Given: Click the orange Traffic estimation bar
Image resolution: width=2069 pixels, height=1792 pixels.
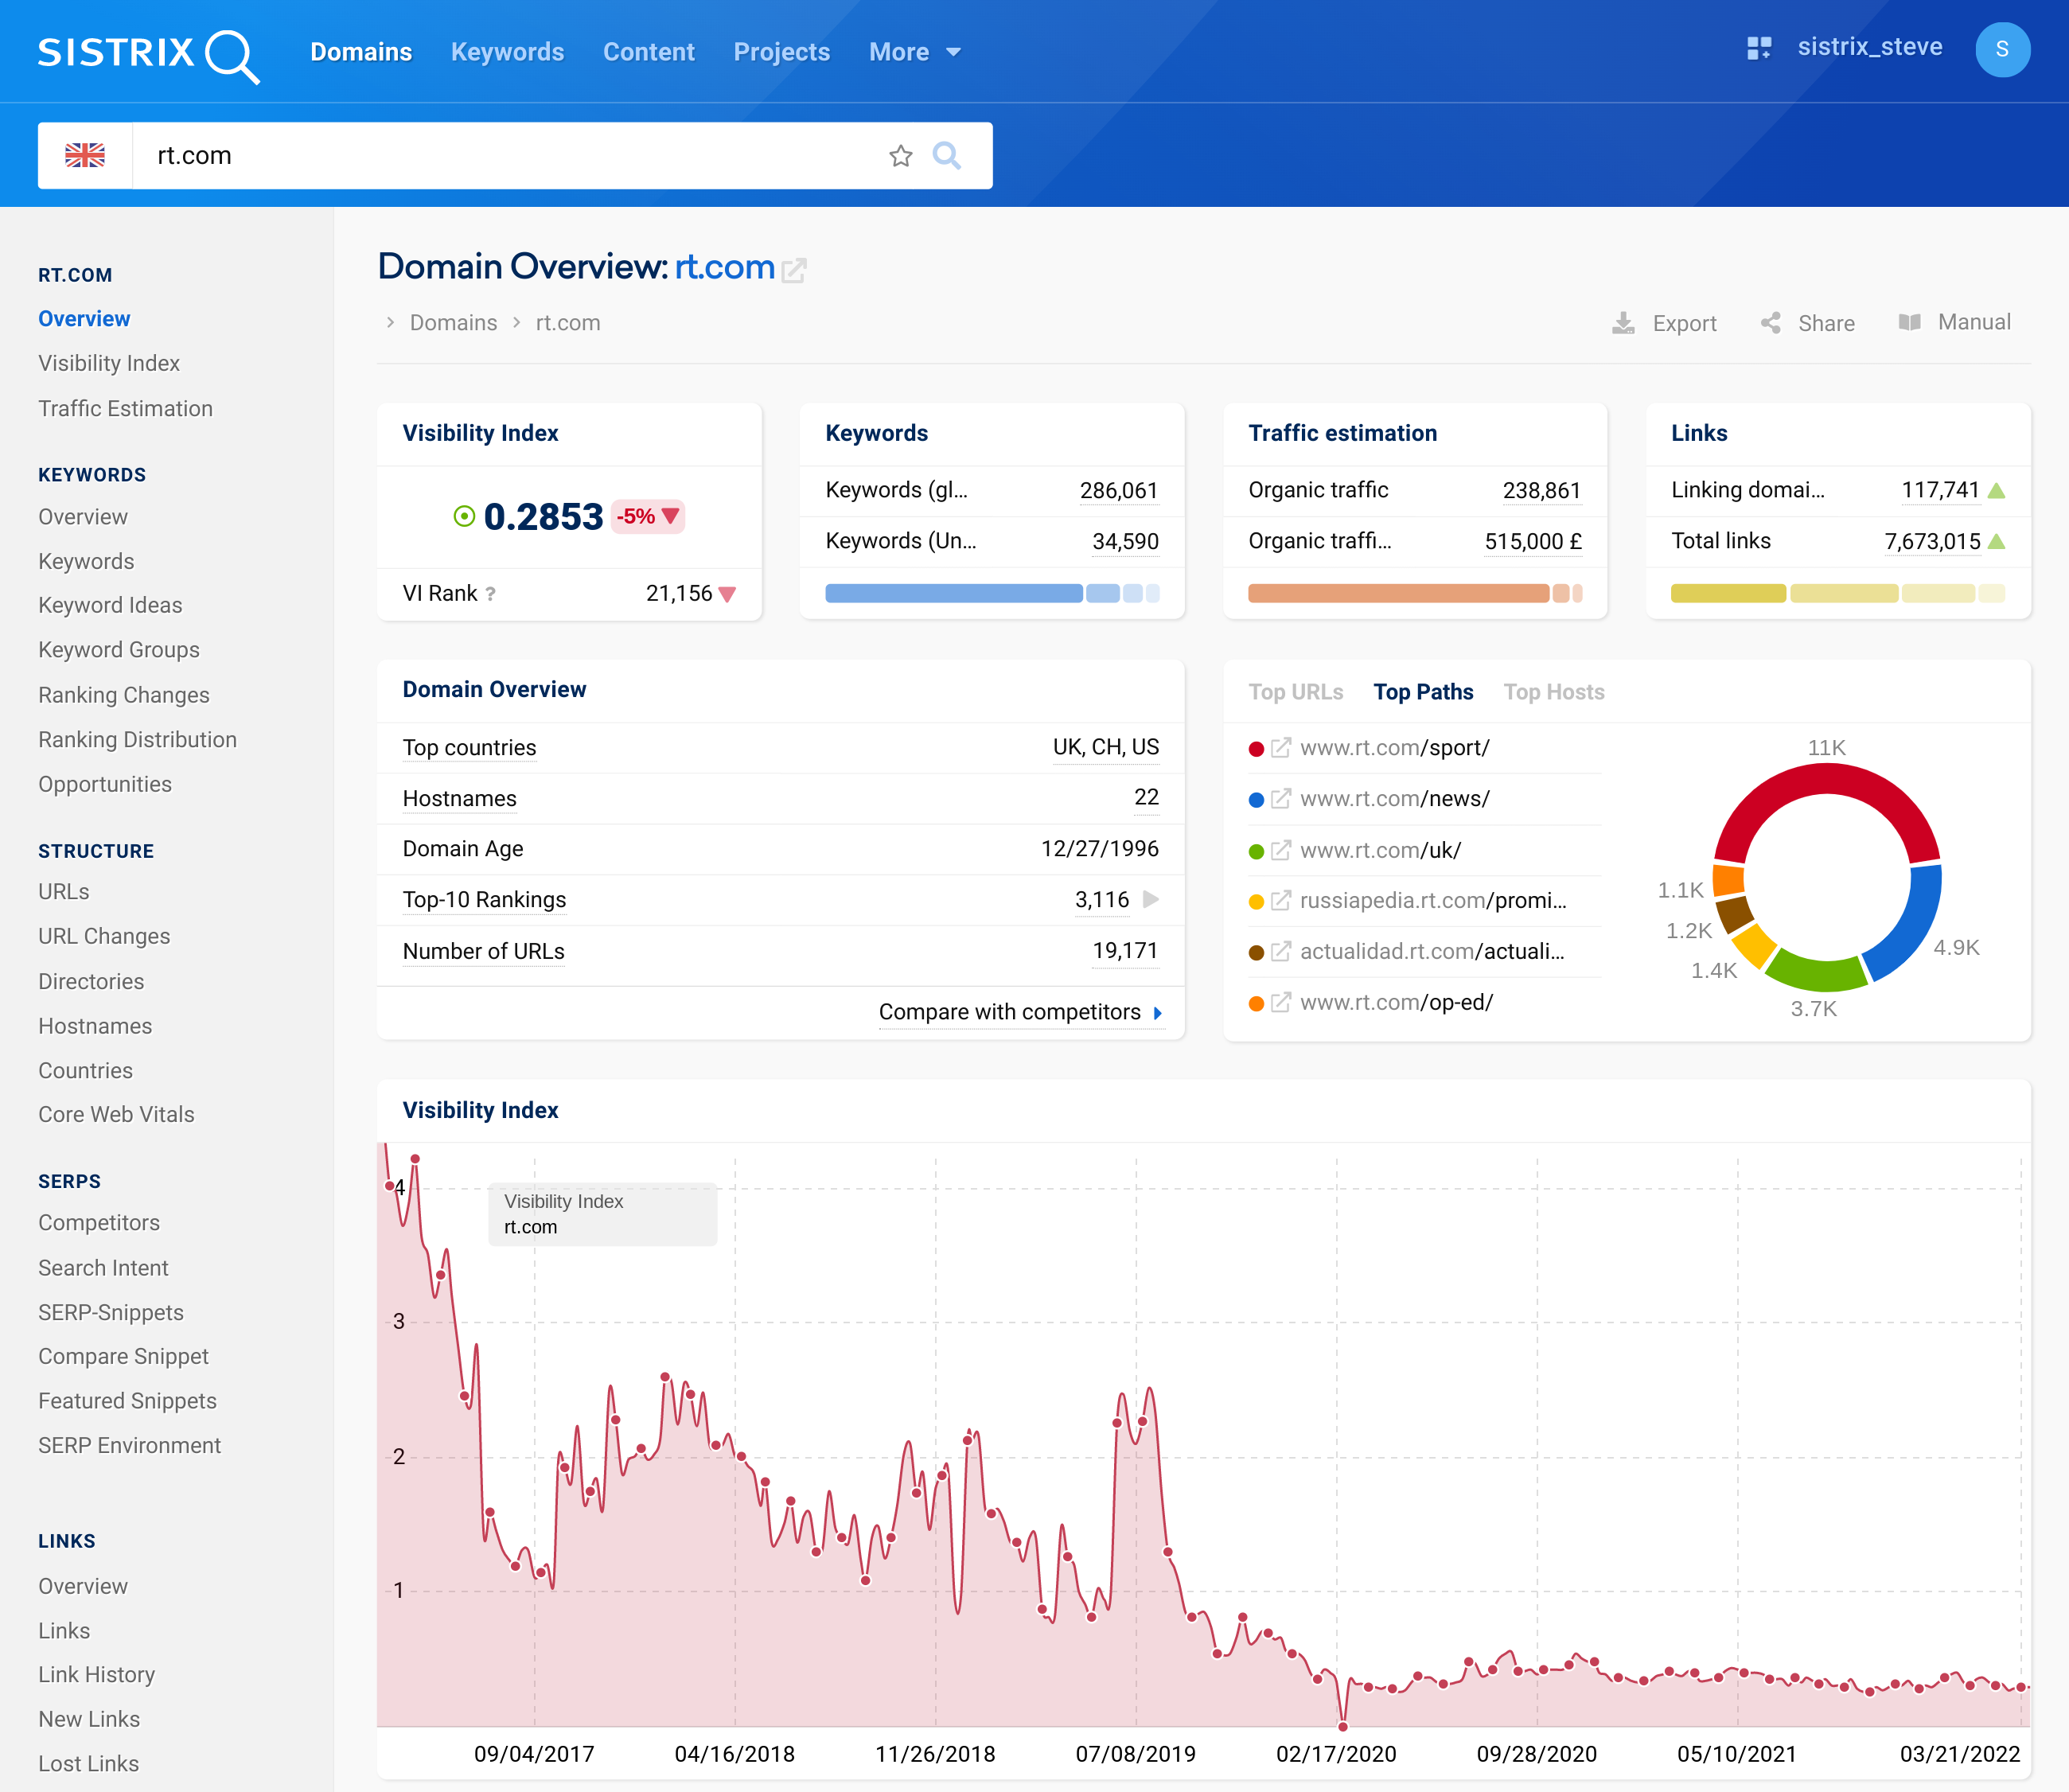Looking at the screenshot, I should 1415,593.
